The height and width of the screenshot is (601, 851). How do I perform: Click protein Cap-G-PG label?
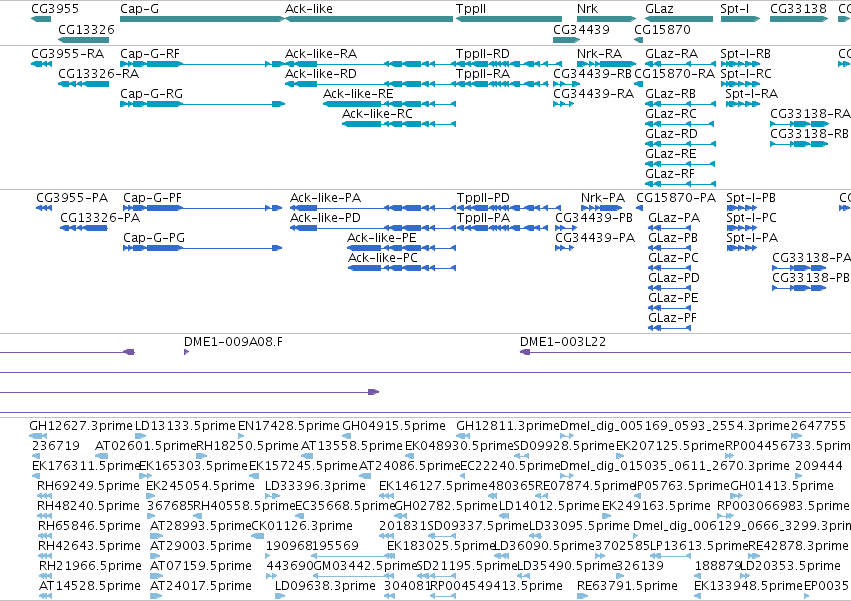(x=154, y=238)
